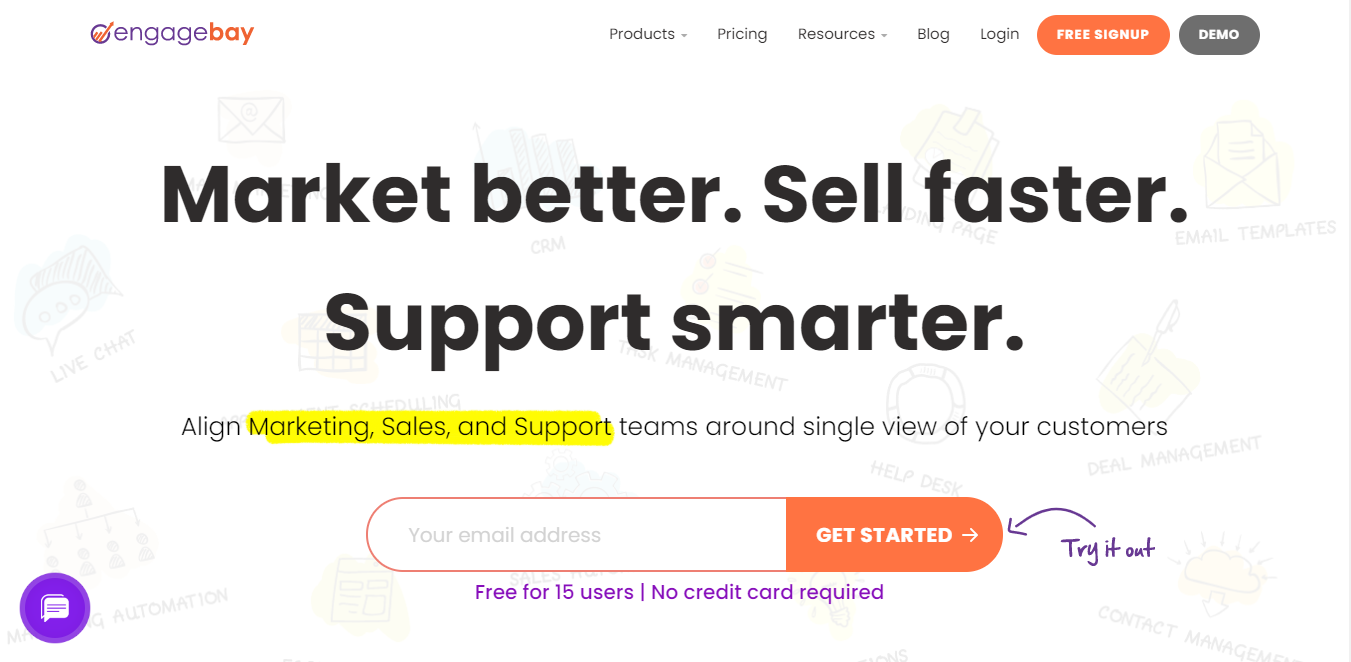Click the email address input field
Screen dimensions: 1351x662
click(x=575, y=534)
